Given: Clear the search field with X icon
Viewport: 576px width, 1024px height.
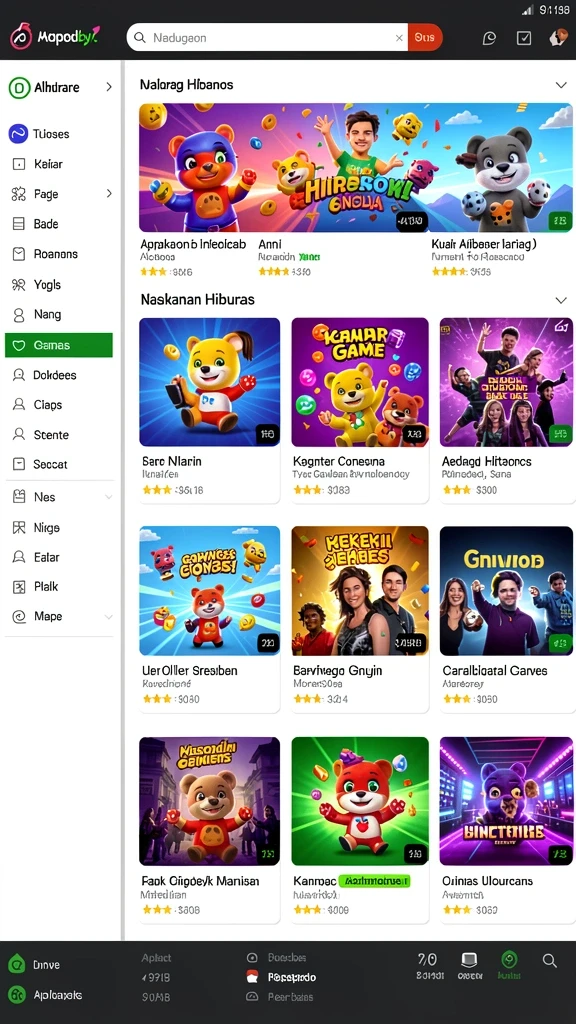Looking at the screenshot, I should tap(399, 38).
